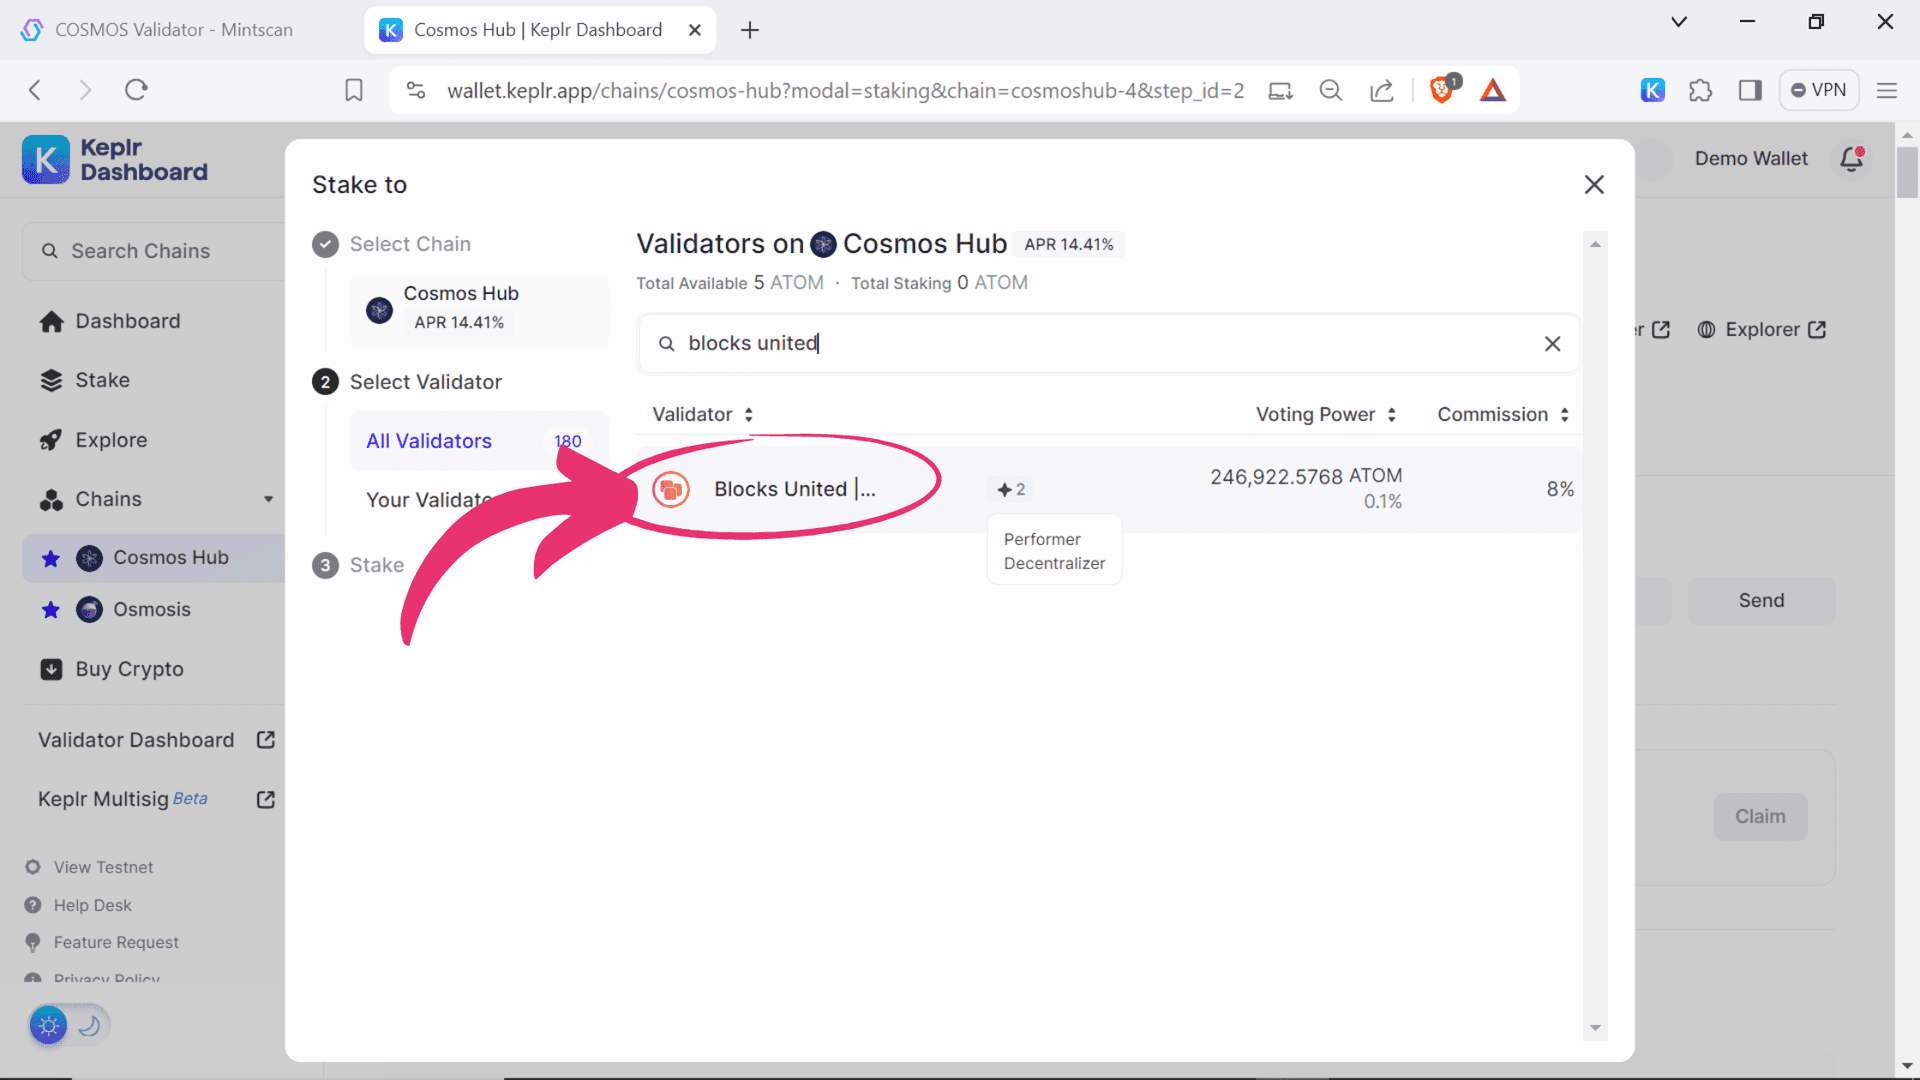Click the address bar URL
The image size is (1920, 1080).
coord(845,90)
